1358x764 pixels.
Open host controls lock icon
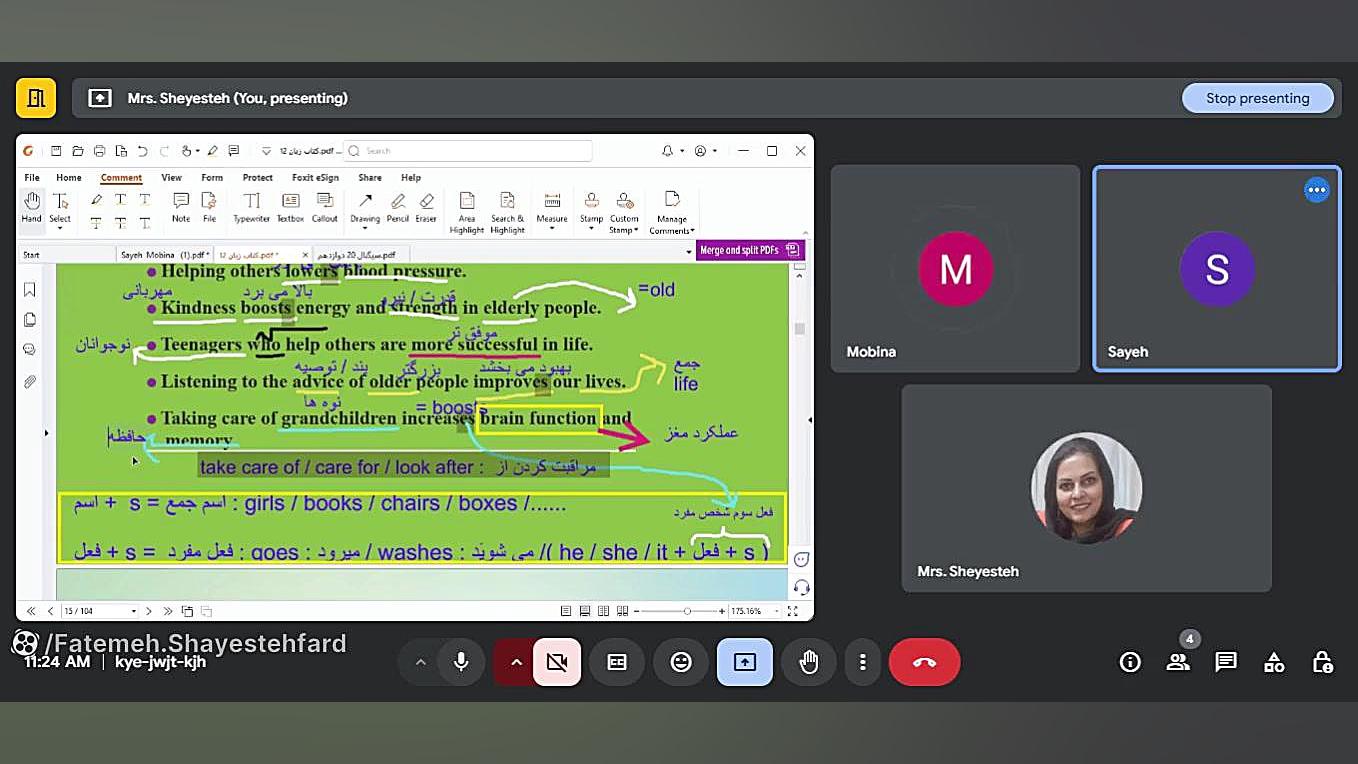(x=1322, y=662)
